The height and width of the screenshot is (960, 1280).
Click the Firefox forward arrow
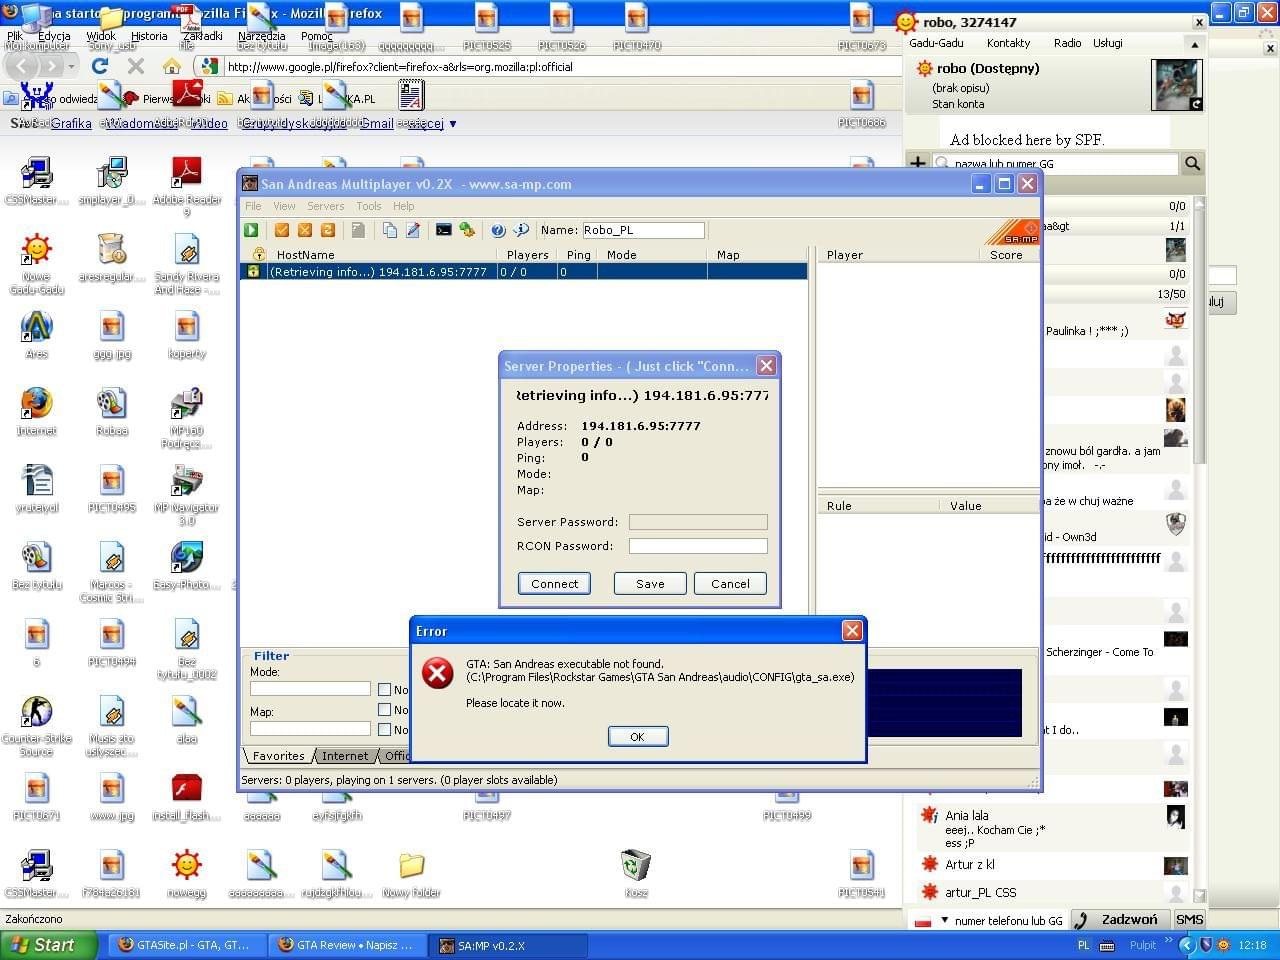pos(51,66)
